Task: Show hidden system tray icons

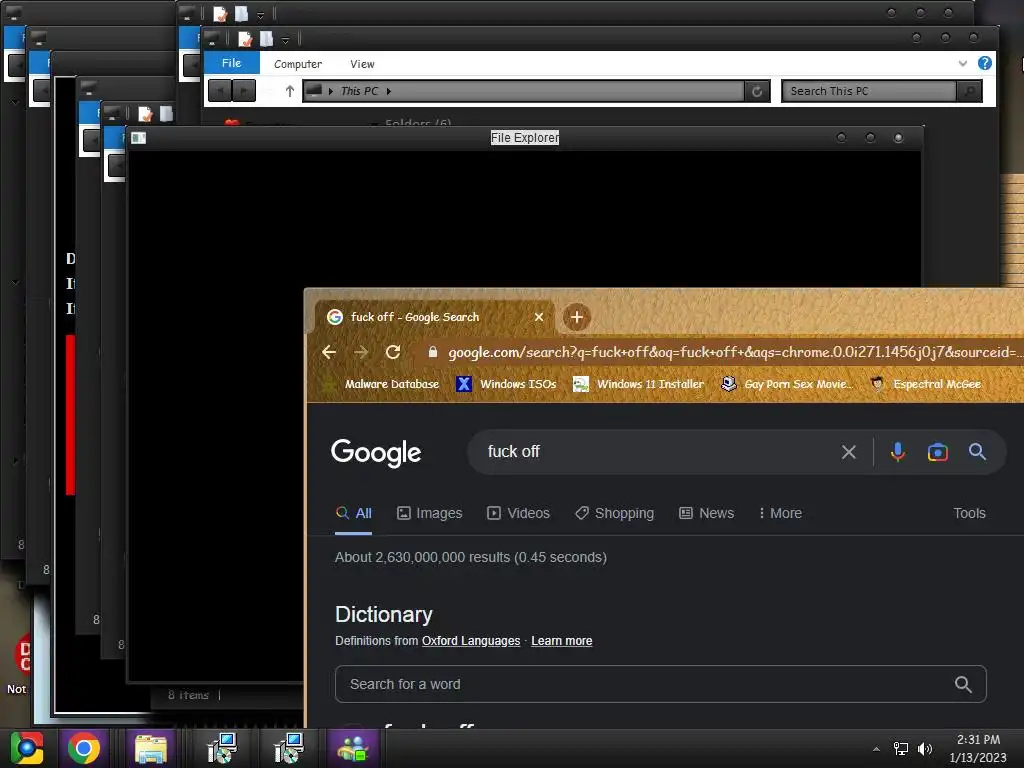Action: (876, 749)
